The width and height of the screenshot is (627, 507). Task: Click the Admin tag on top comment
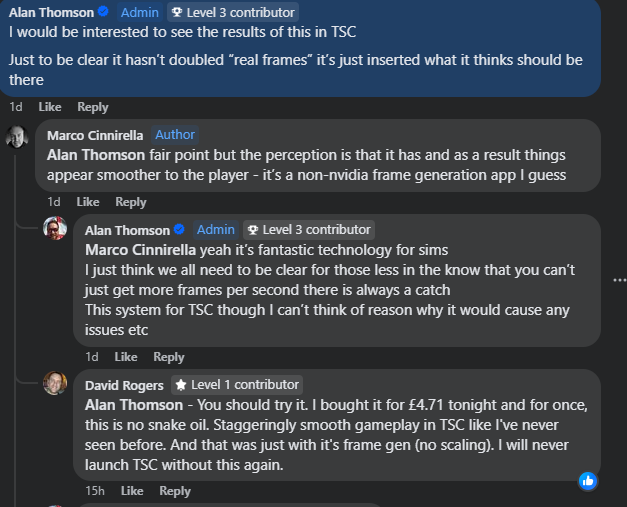pos(138,12)
